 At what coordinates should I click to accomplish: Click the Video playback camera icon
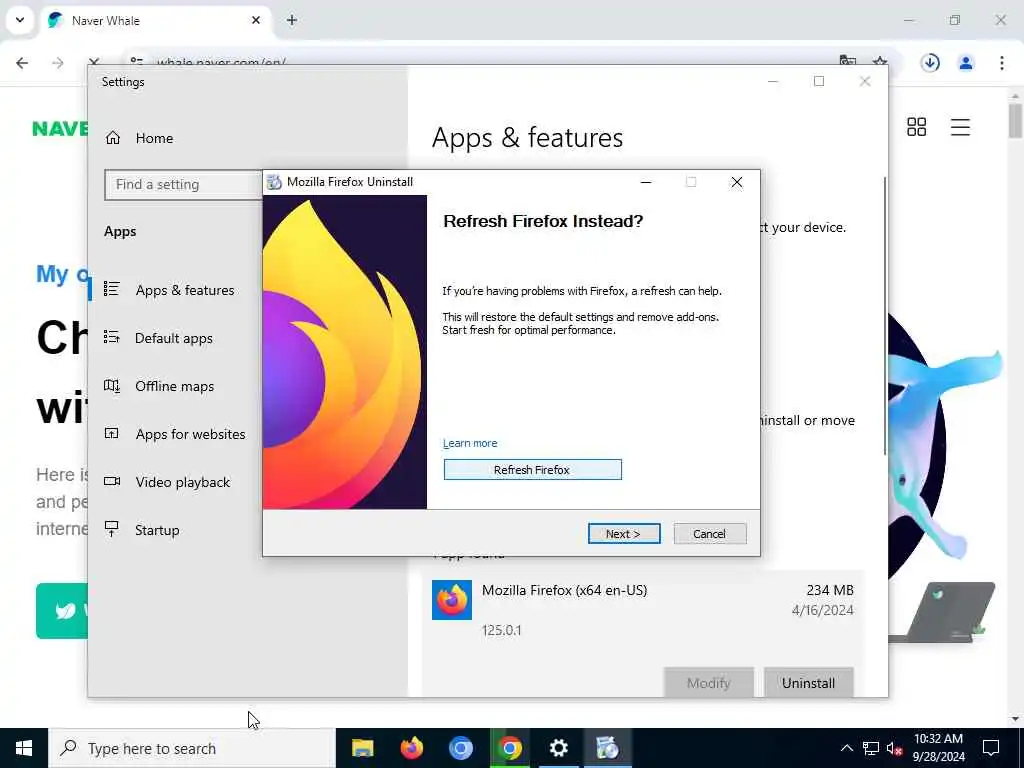click(112, 481)
